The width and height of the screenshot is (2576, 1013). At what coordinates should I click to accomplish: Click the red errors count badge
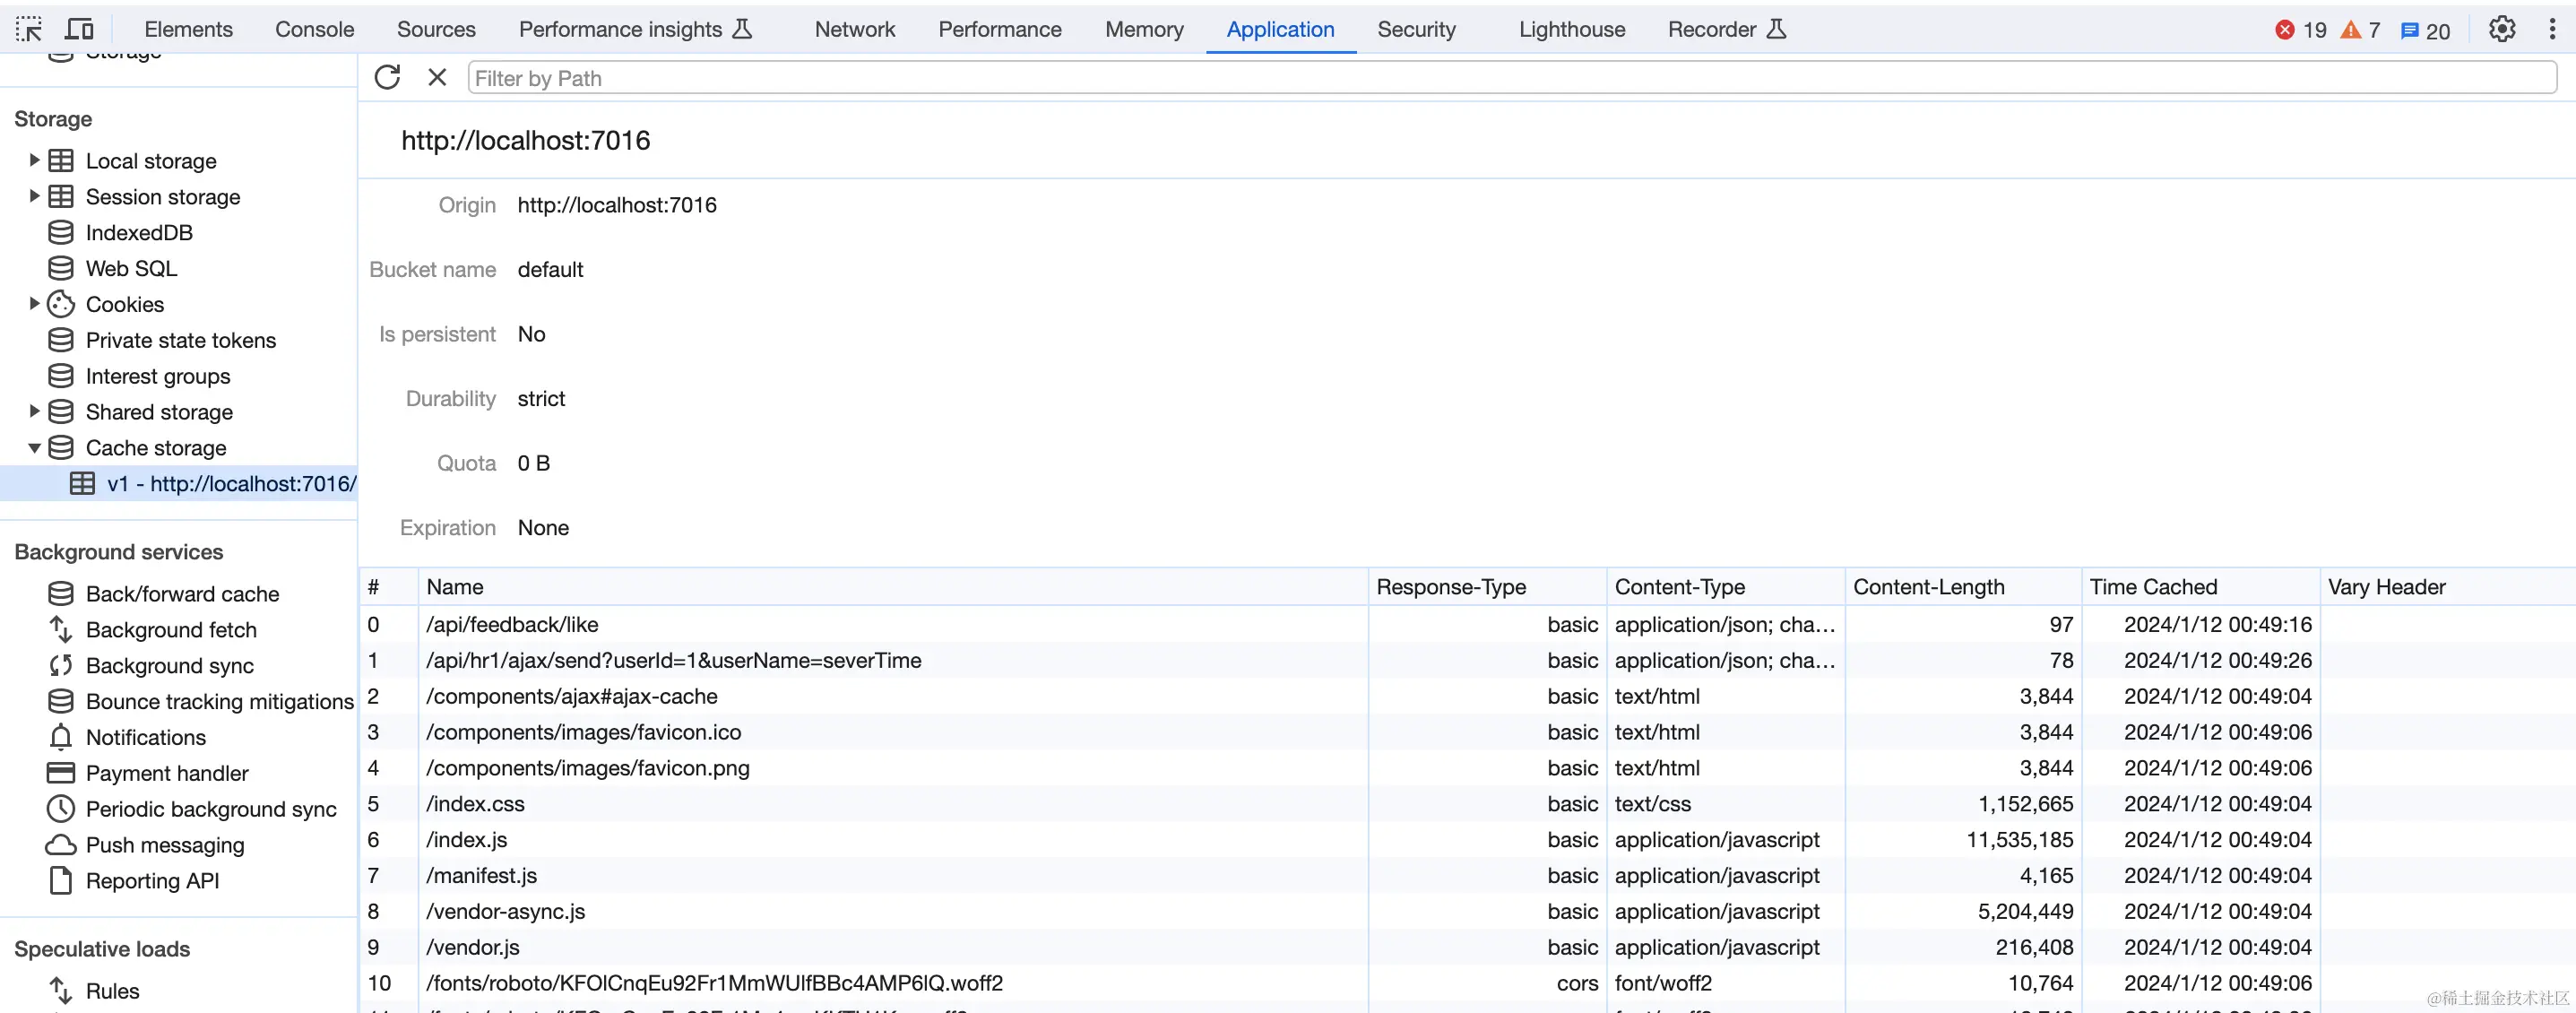pos(2300,30)
